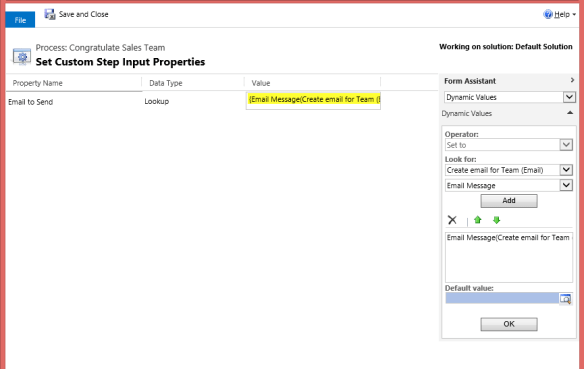
Task: Click the Lookup data type cell
Action: click(x=157, y=101)
